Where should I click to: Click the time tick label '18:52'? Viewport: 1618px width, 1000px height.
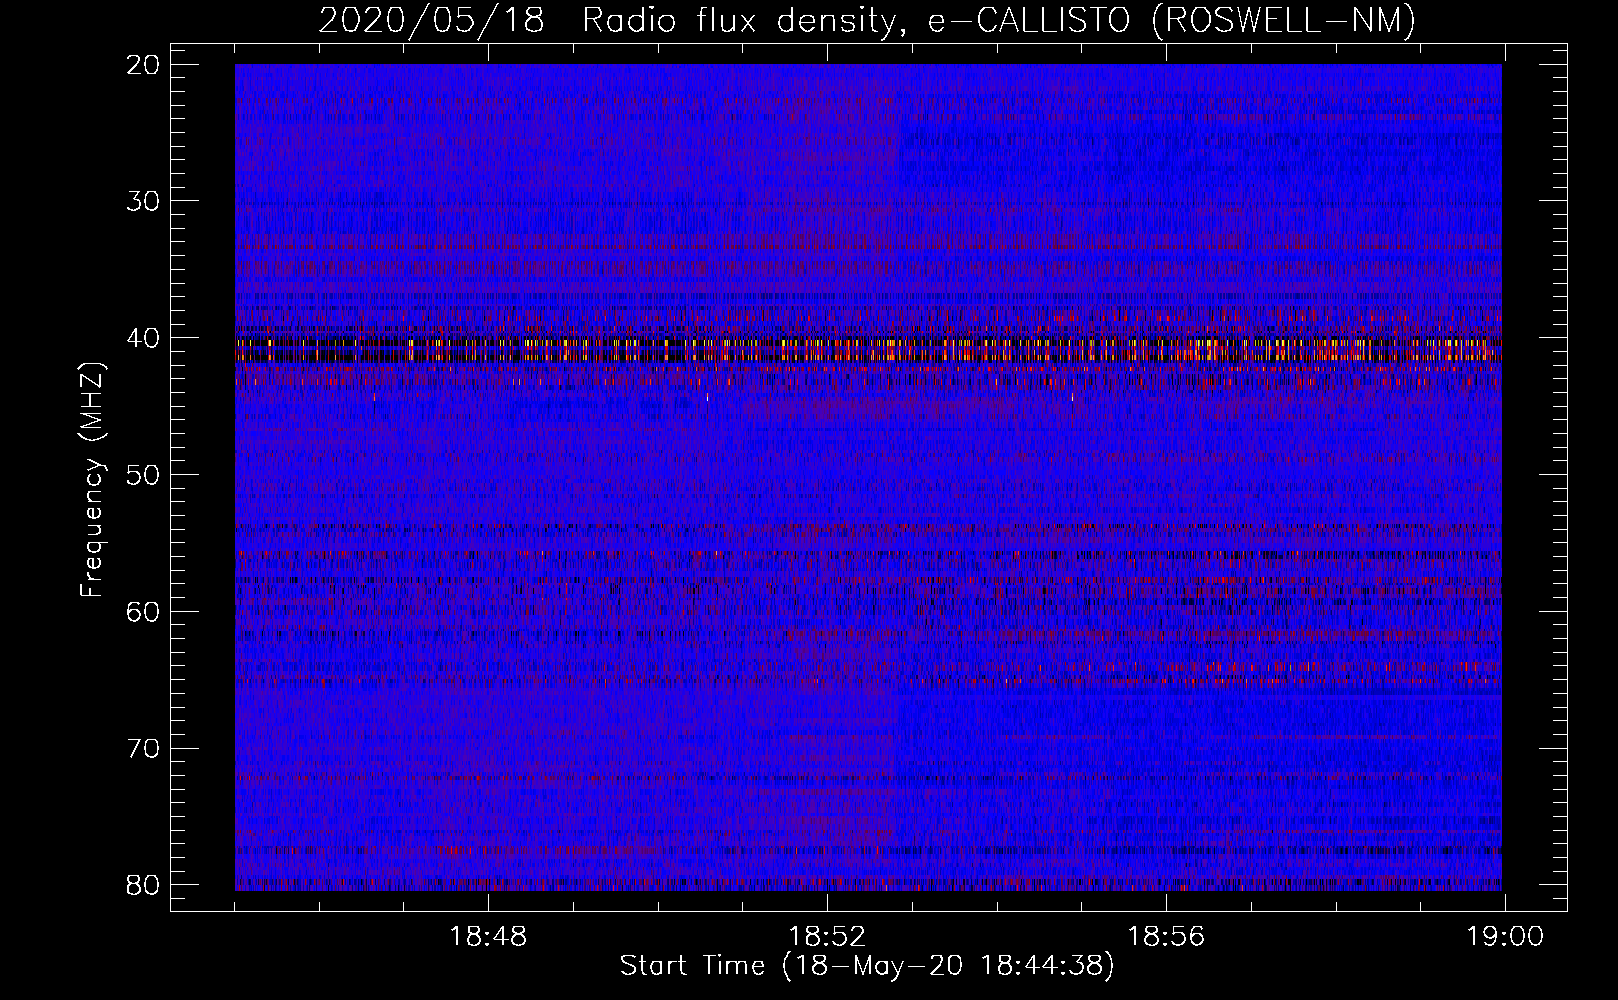click(x=827, y=937)
